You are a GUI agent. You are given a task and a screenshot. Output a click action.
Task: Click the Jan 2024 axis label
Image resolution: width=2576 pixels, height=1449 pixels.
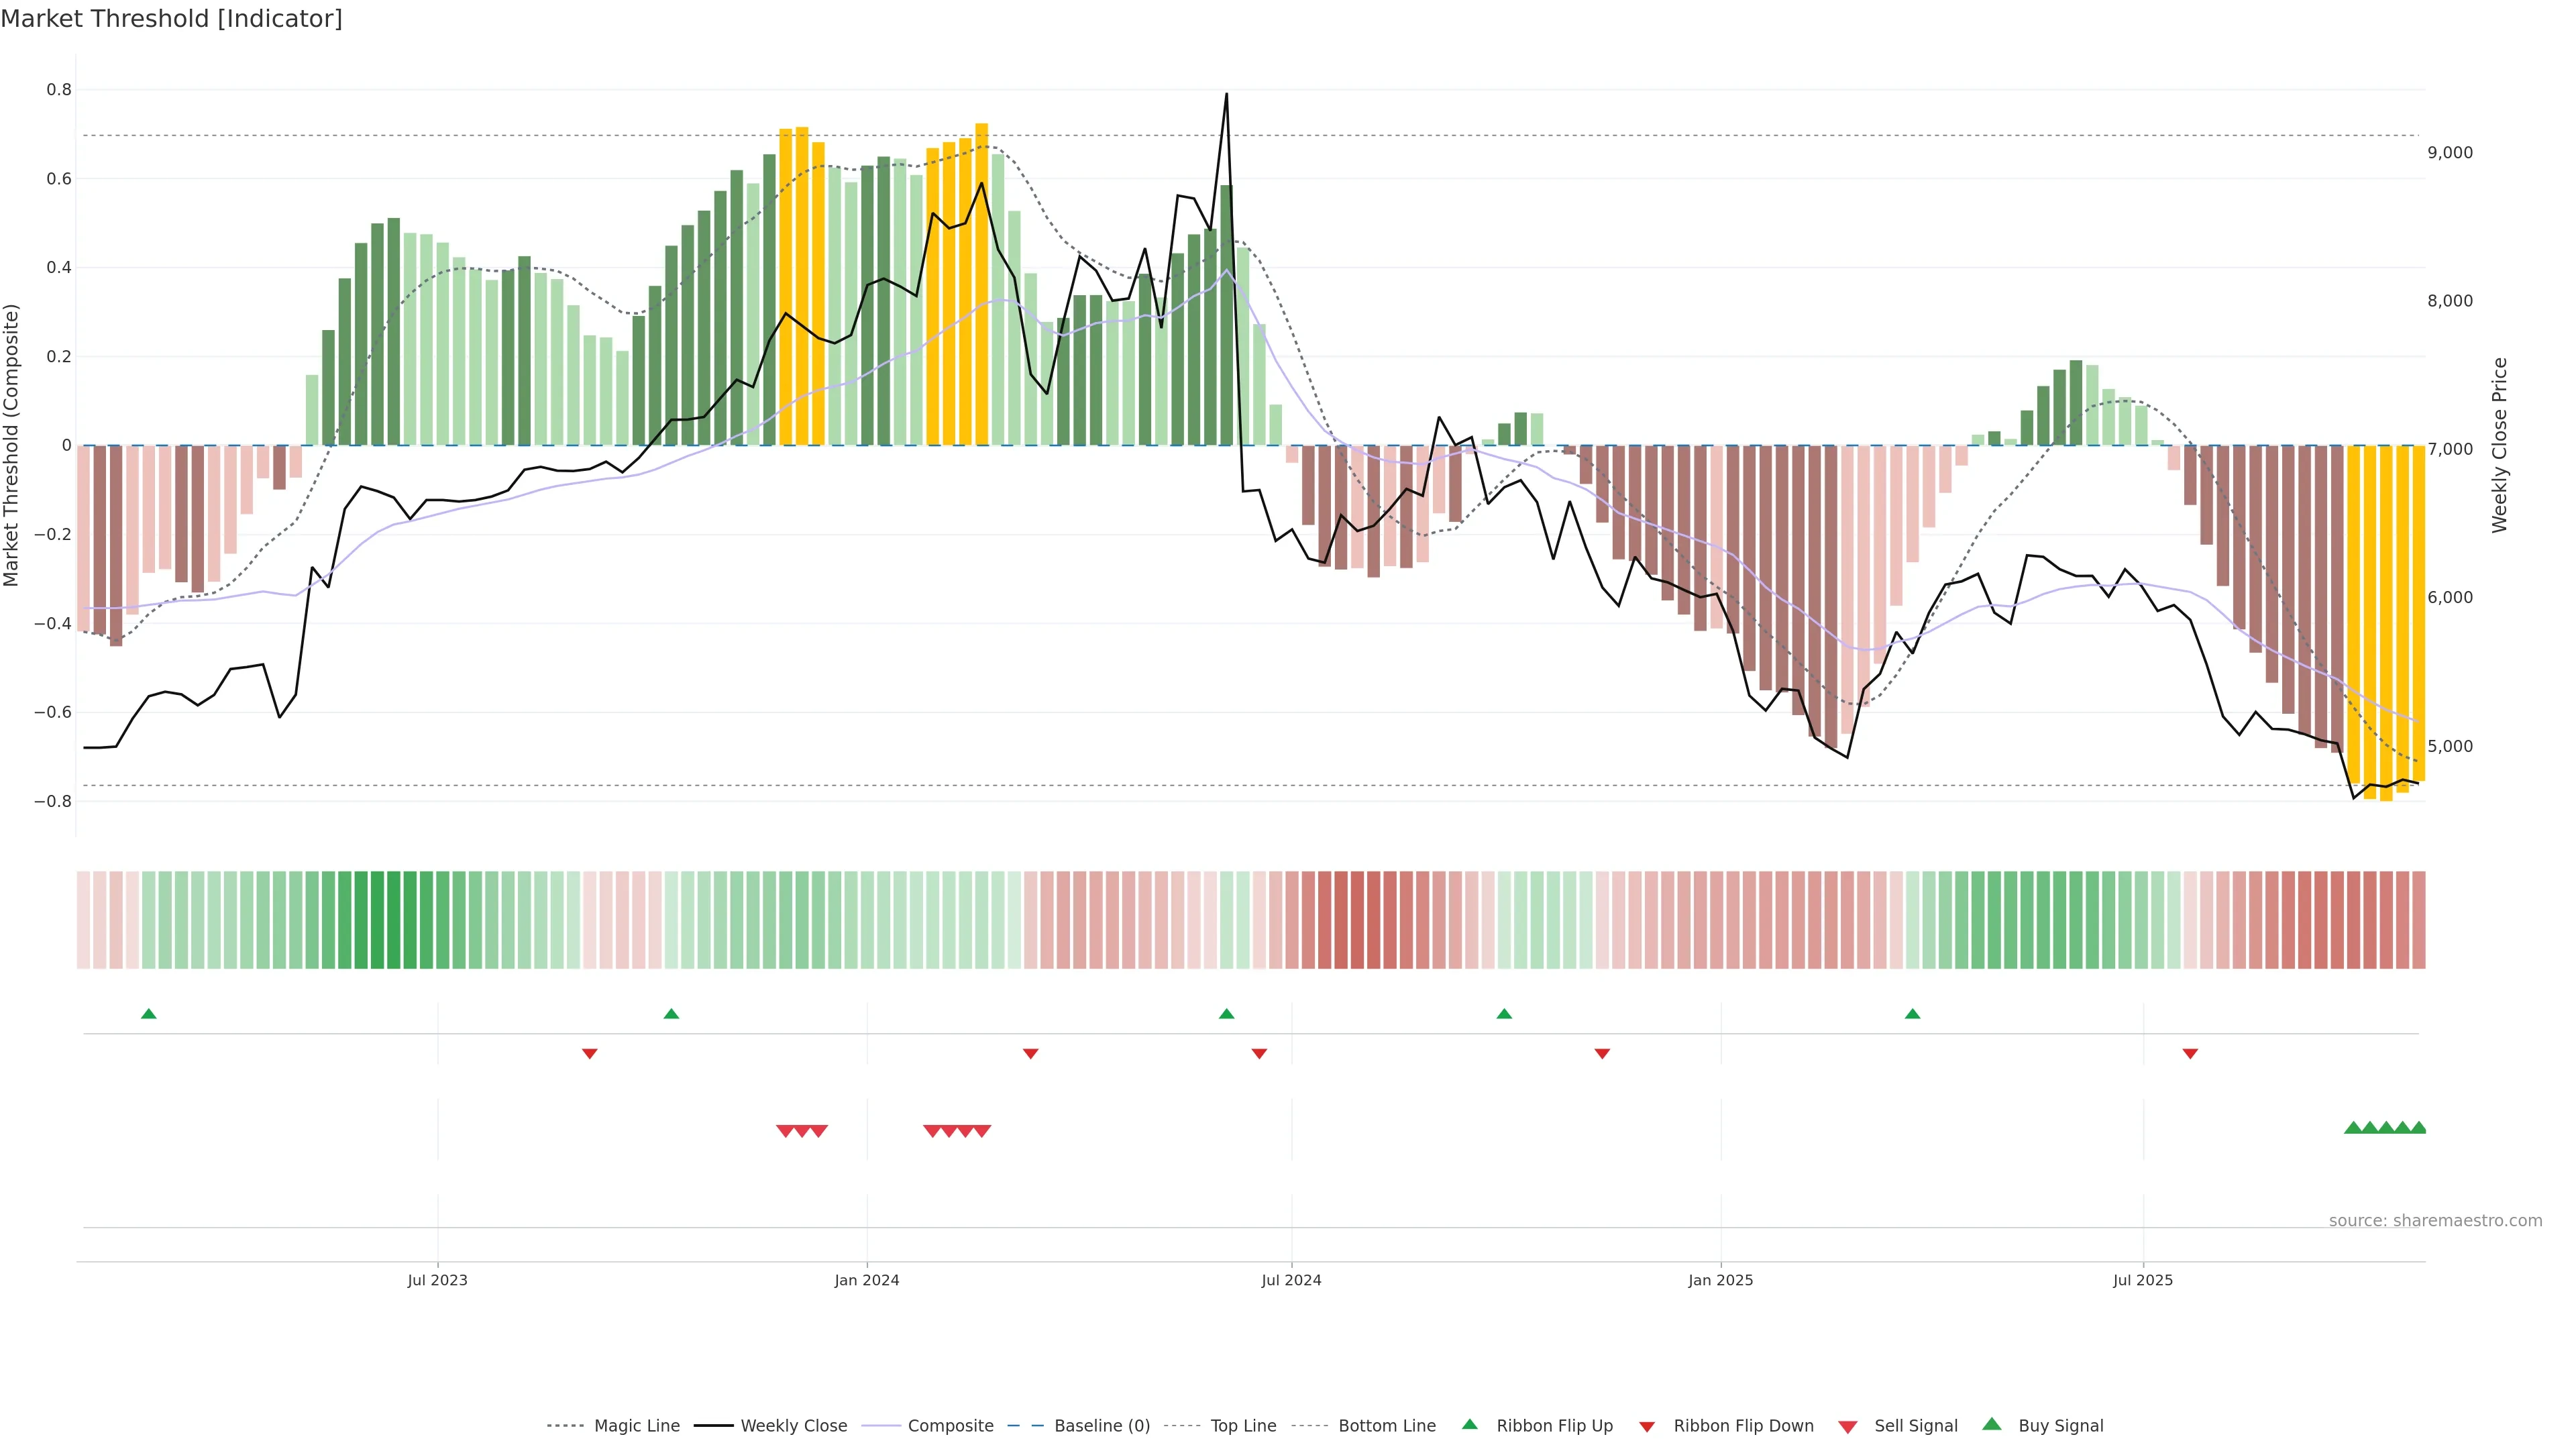tap(866, 1281)
